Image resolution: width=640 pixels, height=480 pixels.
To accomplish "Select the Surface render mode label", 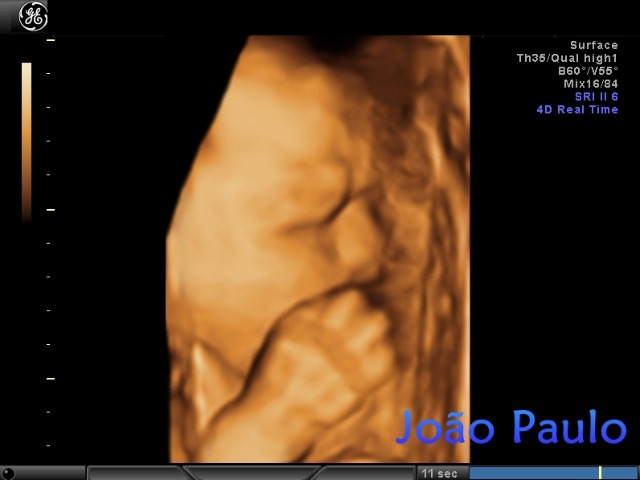I will pos(594,45).
